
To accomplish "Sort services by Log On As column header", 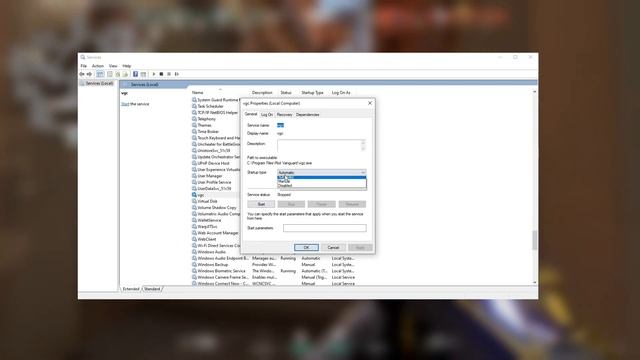I will tap(341, 93).
